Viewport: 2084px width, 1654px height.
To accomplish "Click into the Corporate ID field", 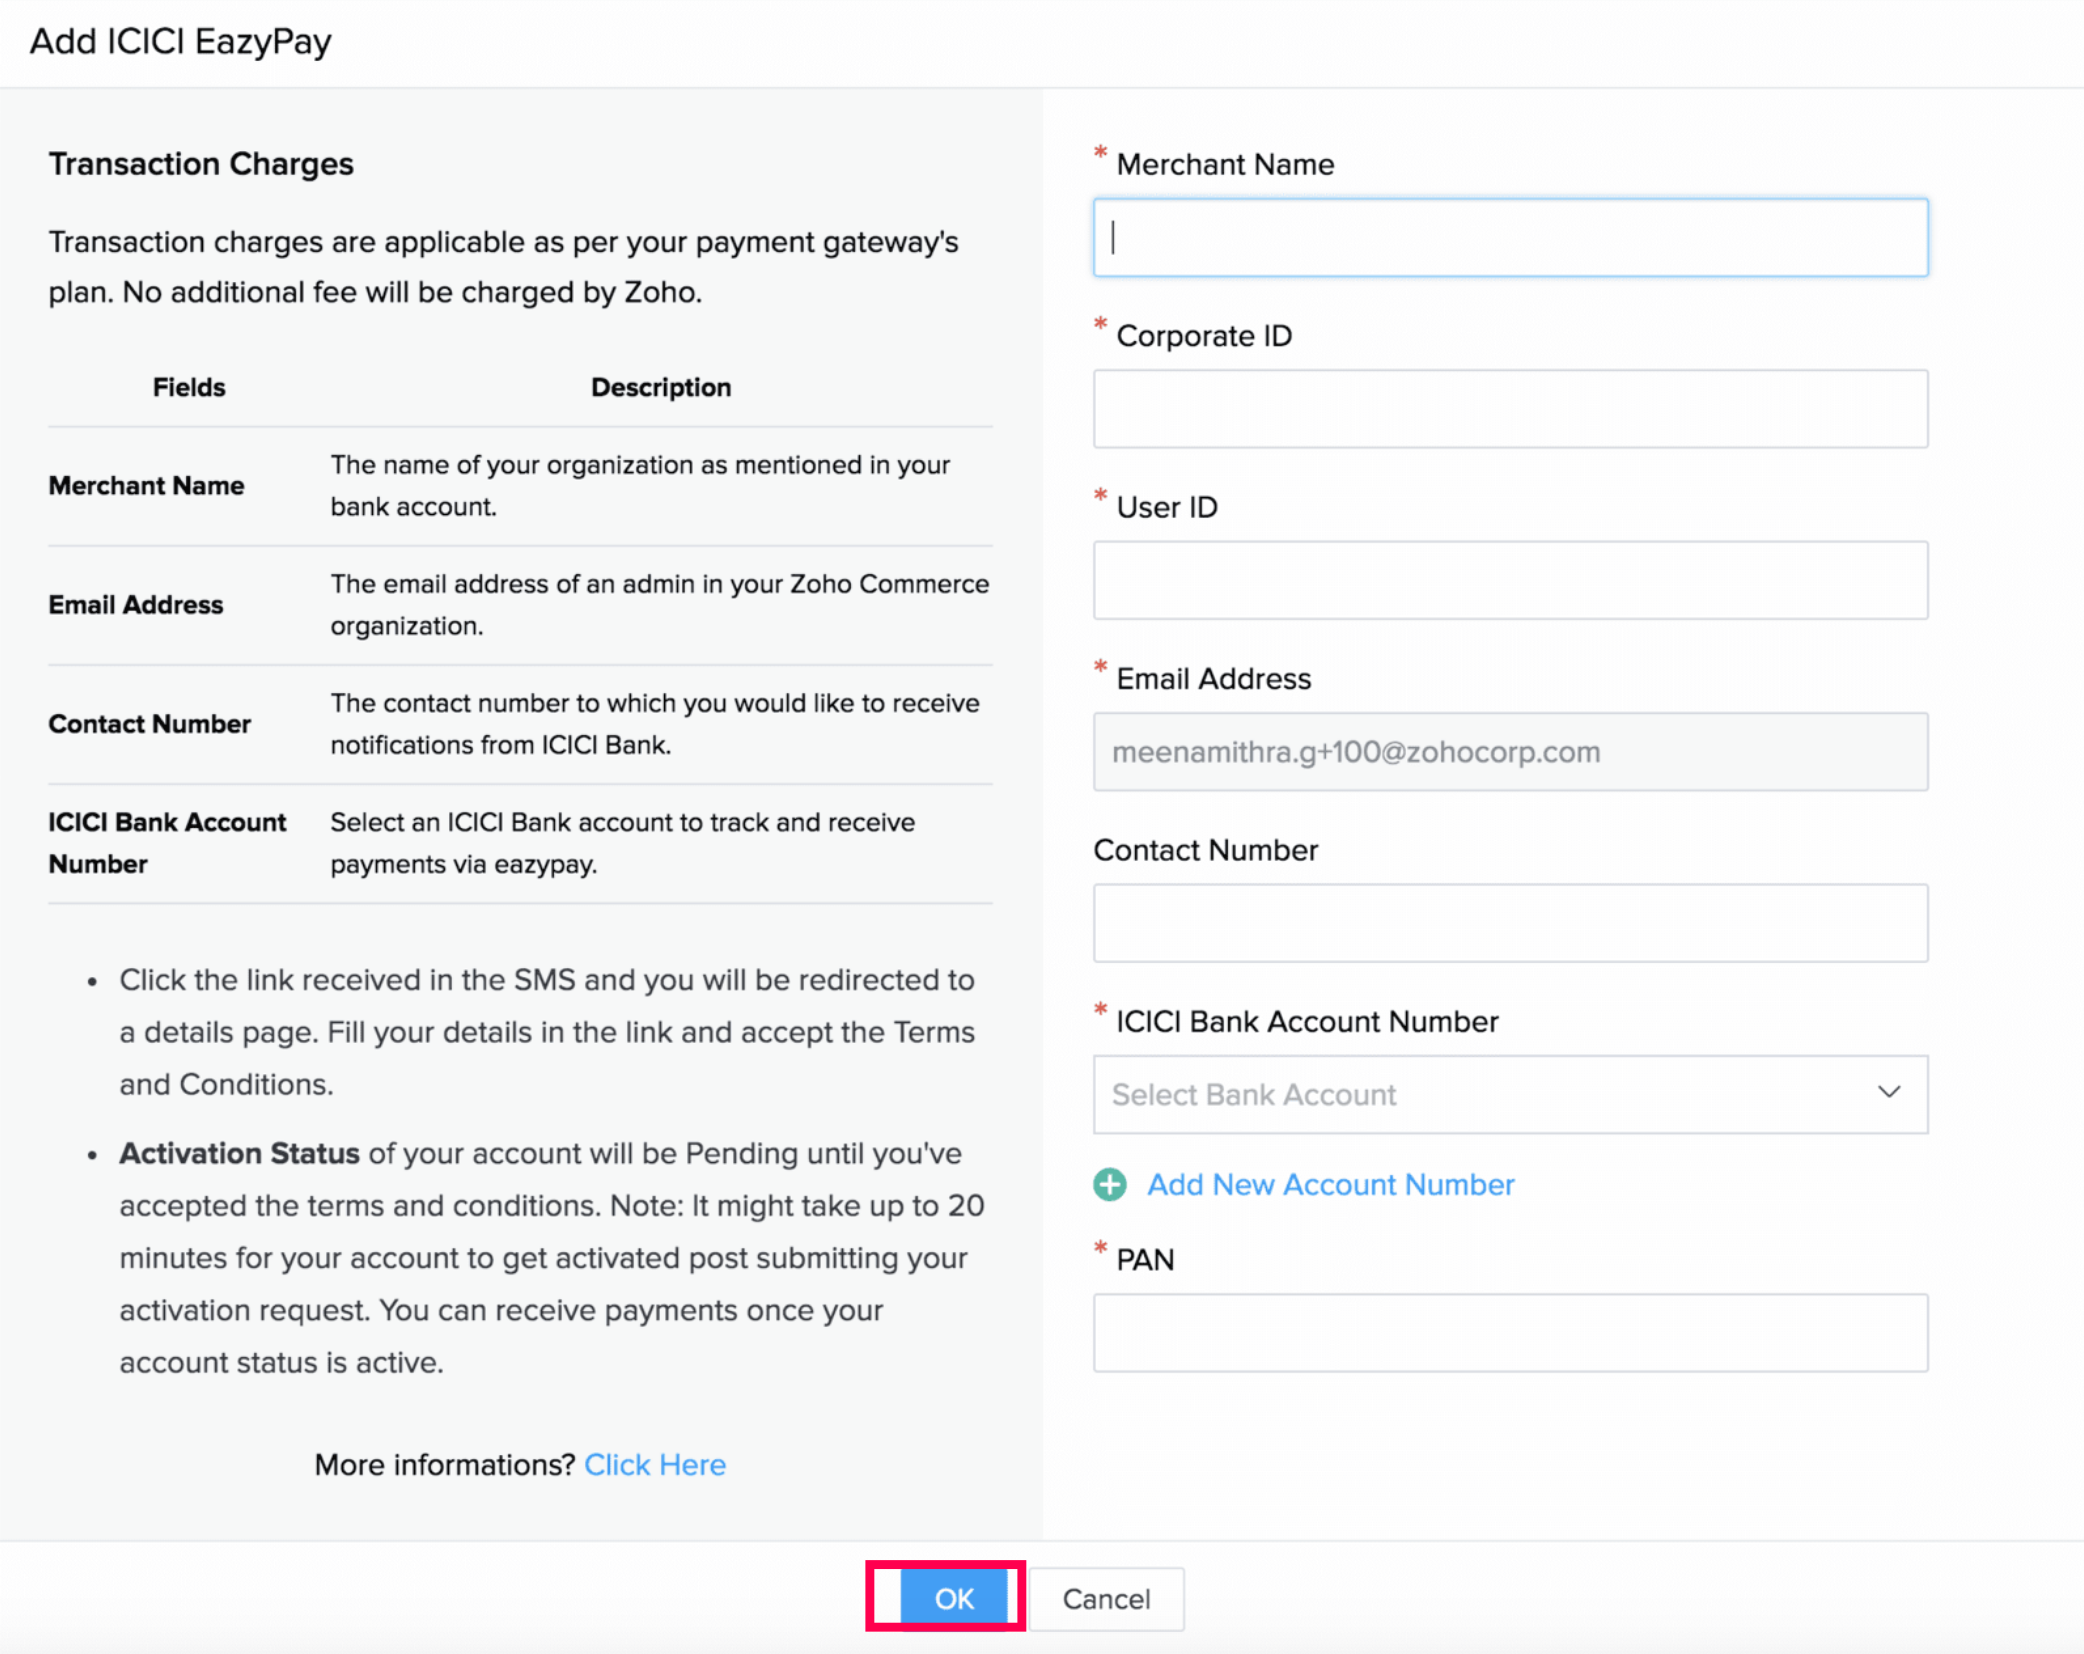I will point(1510,409).
